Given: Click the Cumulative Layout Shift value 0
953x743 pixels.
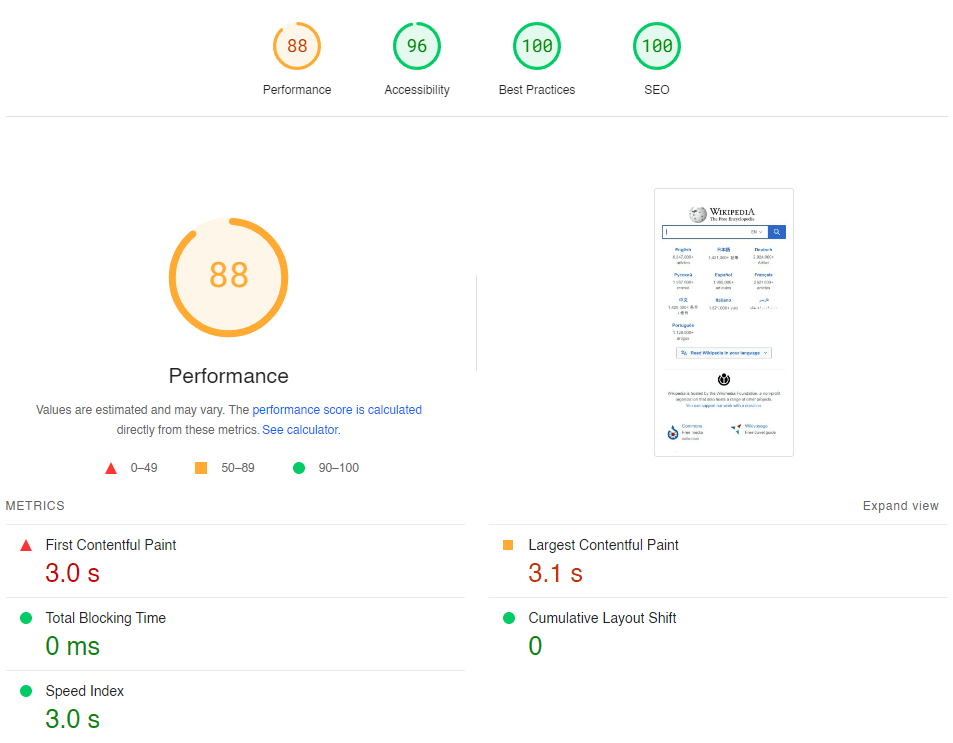Looking at the screenshot, I should tap(535, 646).
